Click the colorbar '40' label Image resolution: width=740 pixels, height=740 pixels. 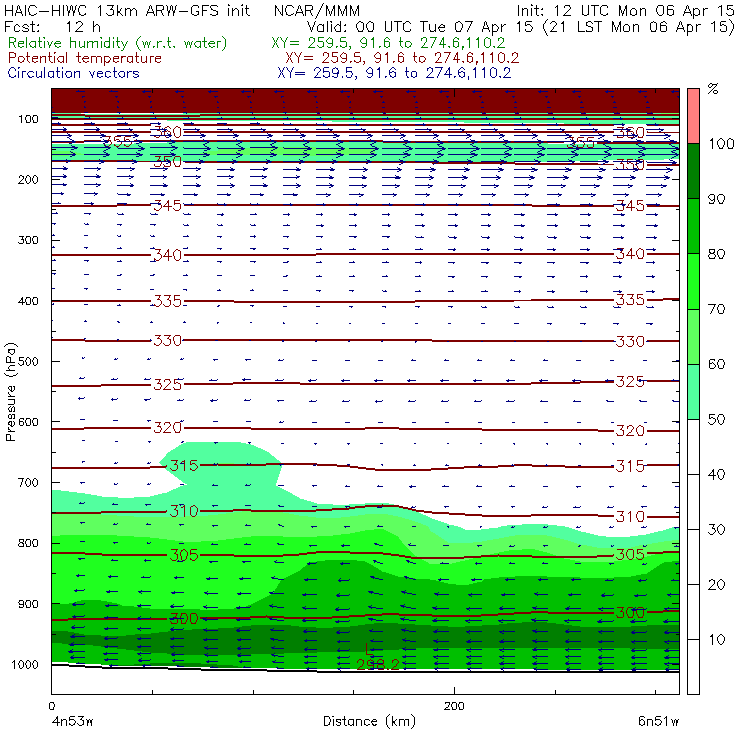pyautogui.click(x=716, y=474)
